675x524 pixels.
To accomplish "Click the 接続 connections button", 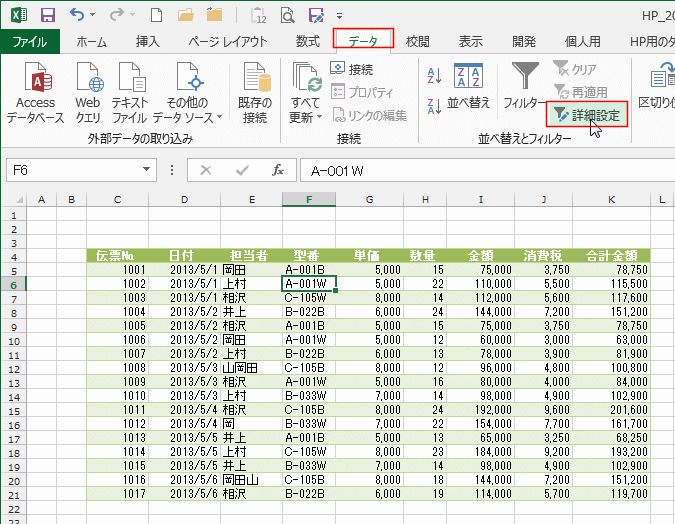I will click(351, 69).
